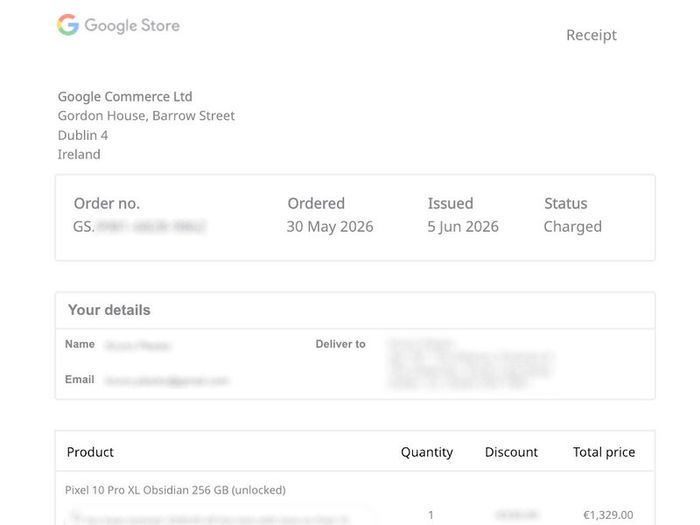Viewport: 700px width, 525px height.
Task: Click the blurred Email address value
Action: (x=167, y=380)
